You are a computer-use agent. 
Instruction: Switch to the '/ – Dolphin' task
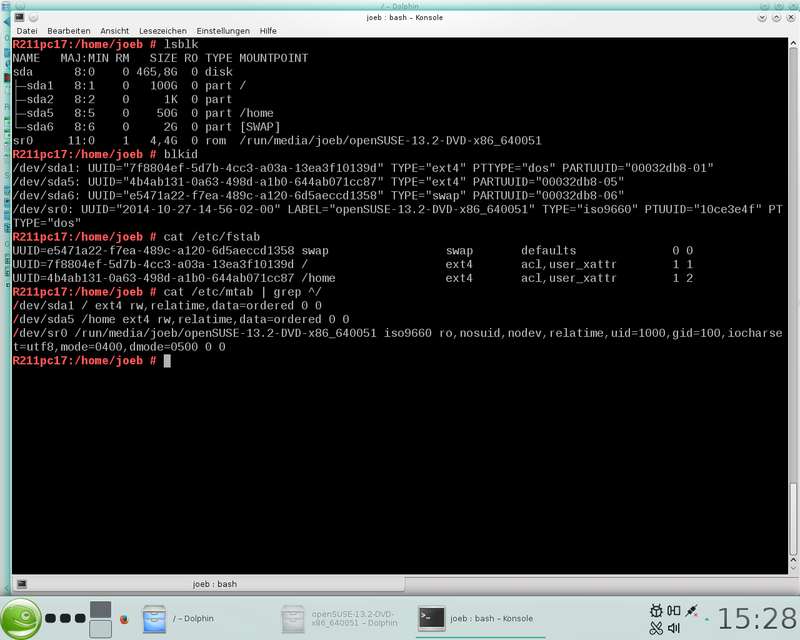point(178,619)
